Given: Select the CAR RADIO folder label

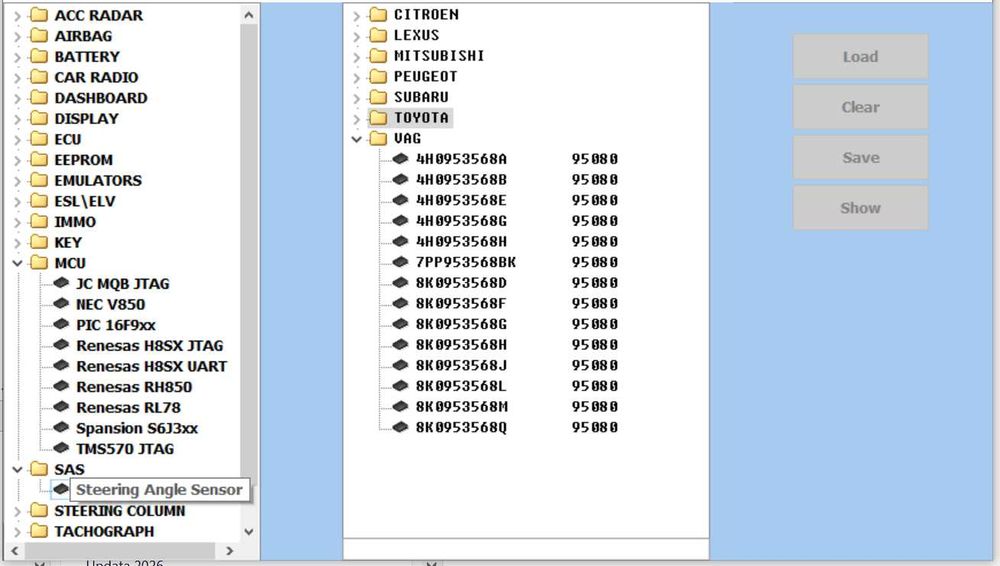Looking at the screenshot, I should tap(96, 77).
